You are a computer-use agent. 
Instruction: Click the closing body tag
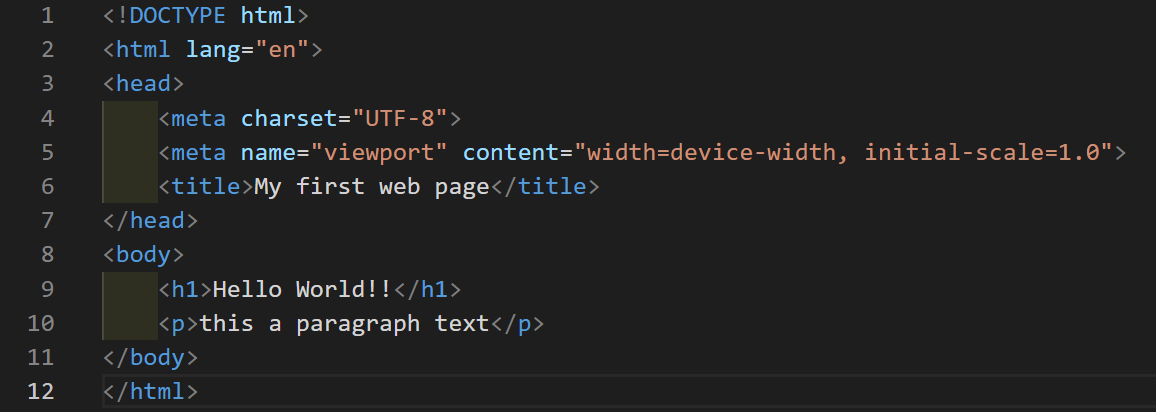click(x=150, y=357)
